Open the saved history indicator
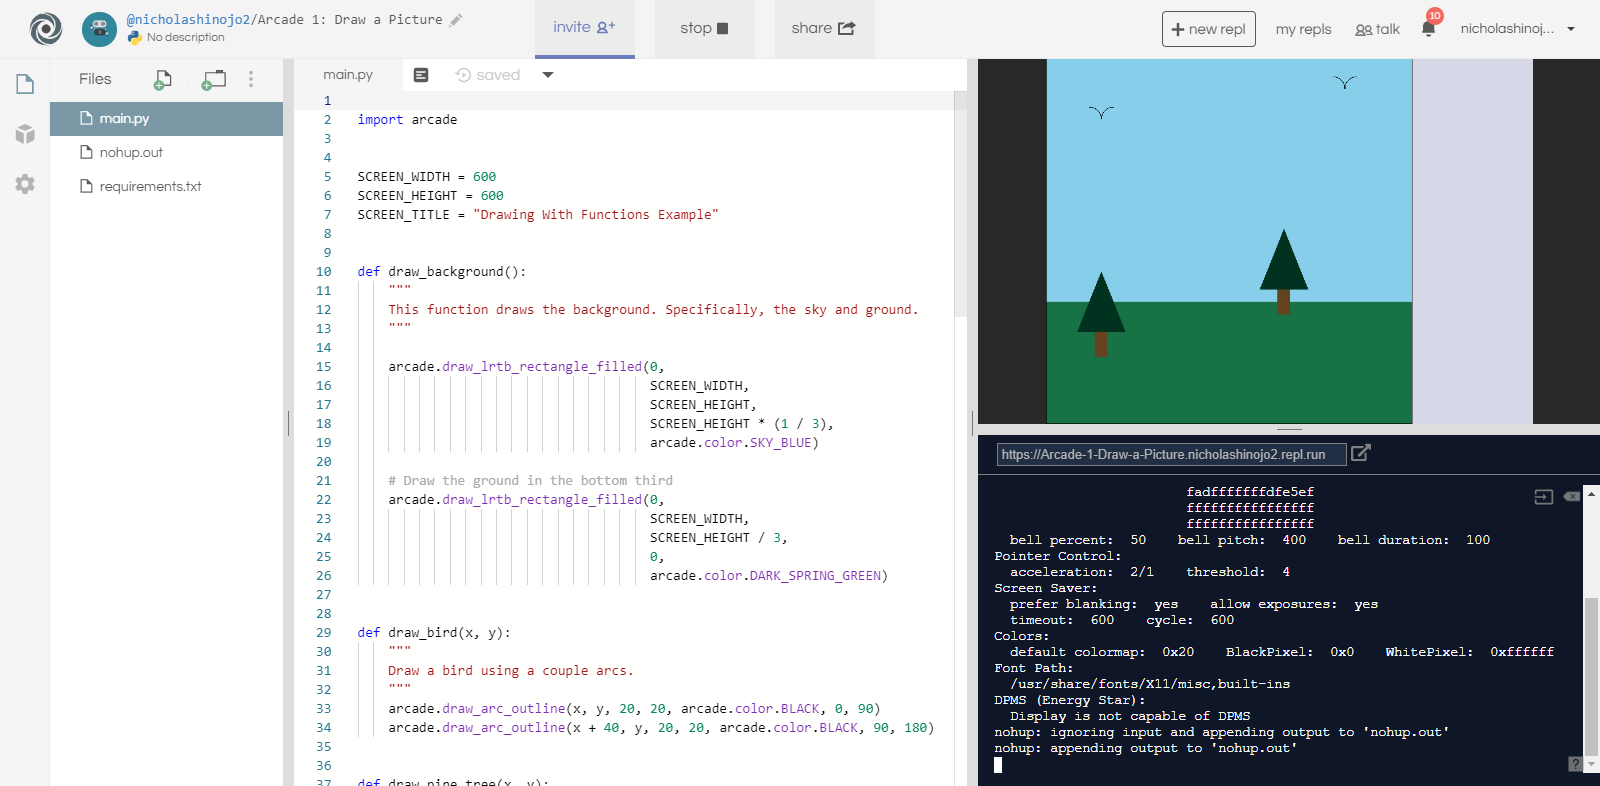Viewport: 1600px width, 786px height. [488, 75]
